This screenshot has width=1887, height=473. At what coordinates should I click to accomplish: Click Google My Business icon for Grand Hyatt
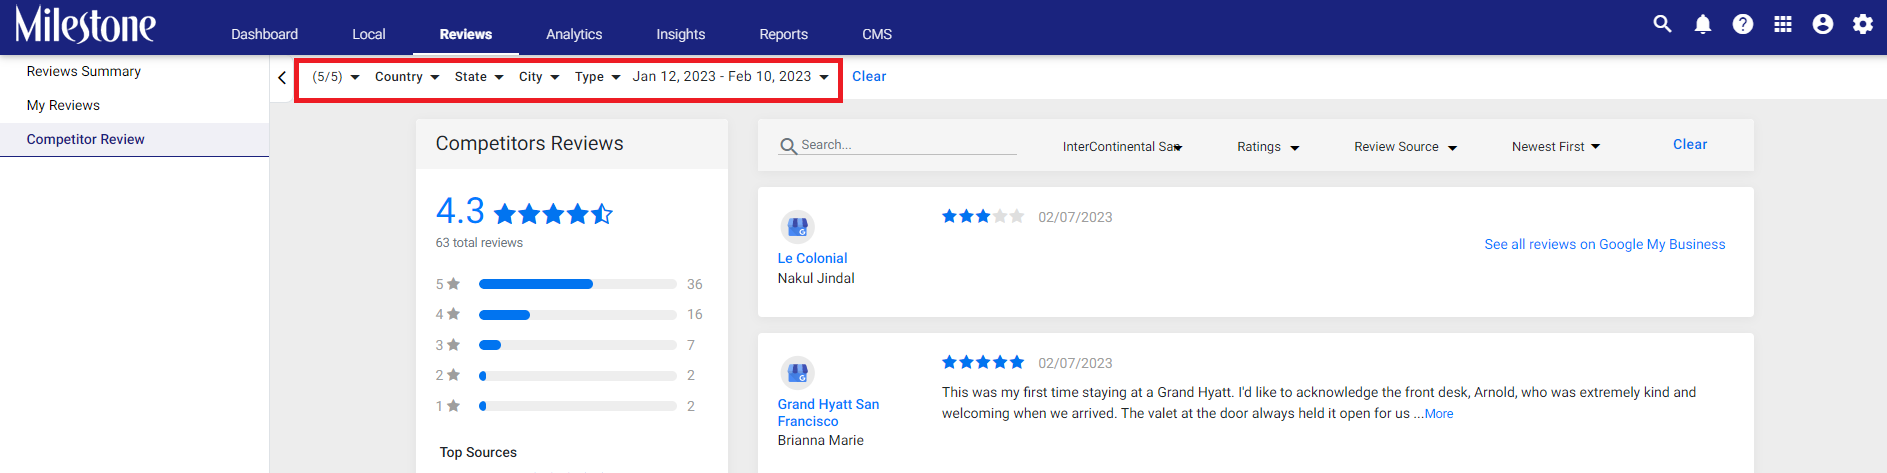pyautogui.click(x=797, y=373)
